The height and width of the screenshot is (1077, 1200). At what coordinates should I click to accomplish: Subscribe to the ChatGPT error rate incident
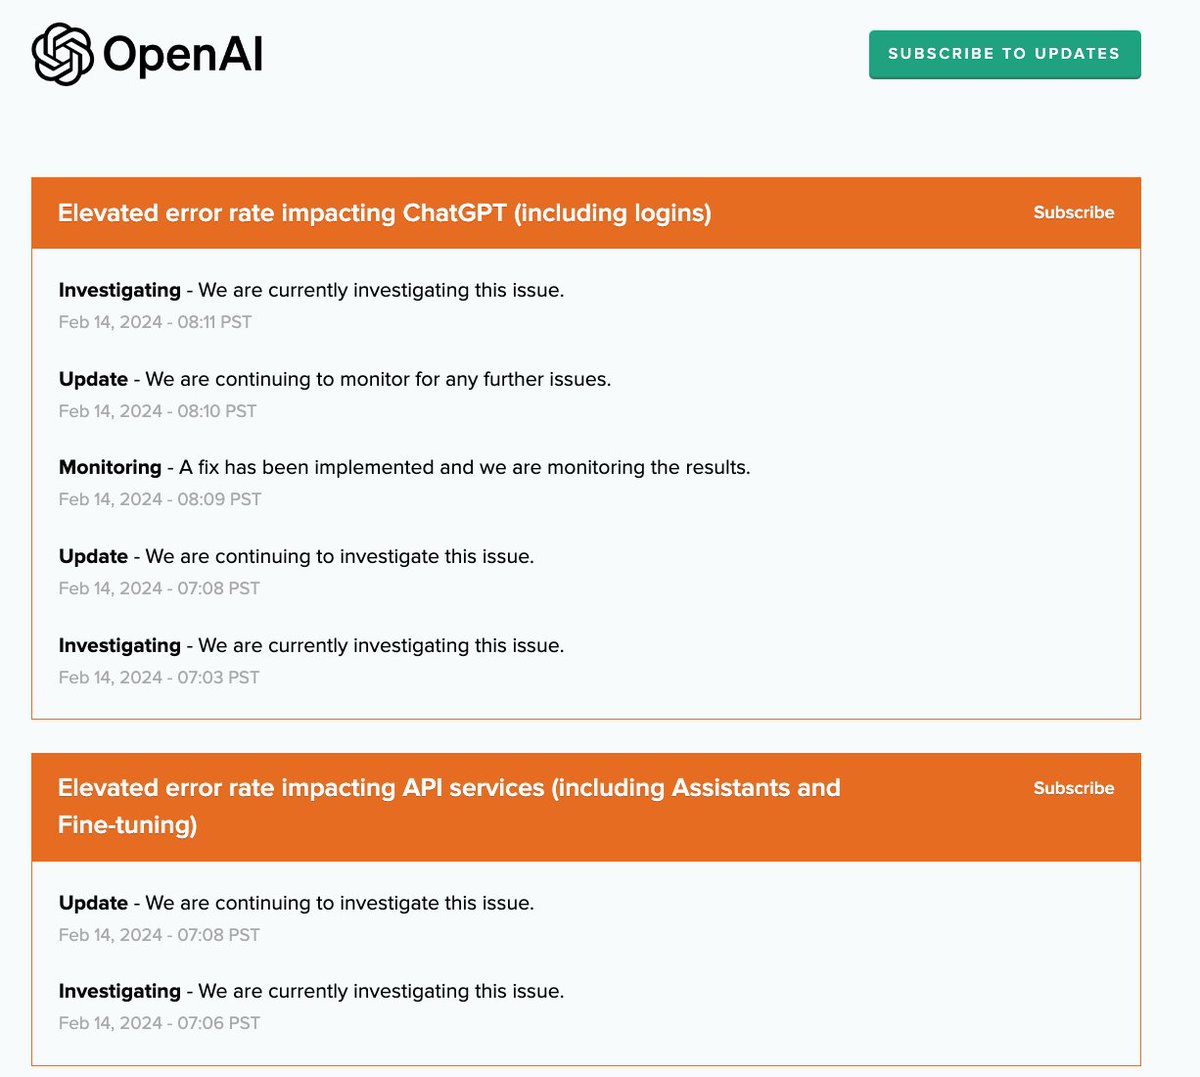(x=1073, y=212)
